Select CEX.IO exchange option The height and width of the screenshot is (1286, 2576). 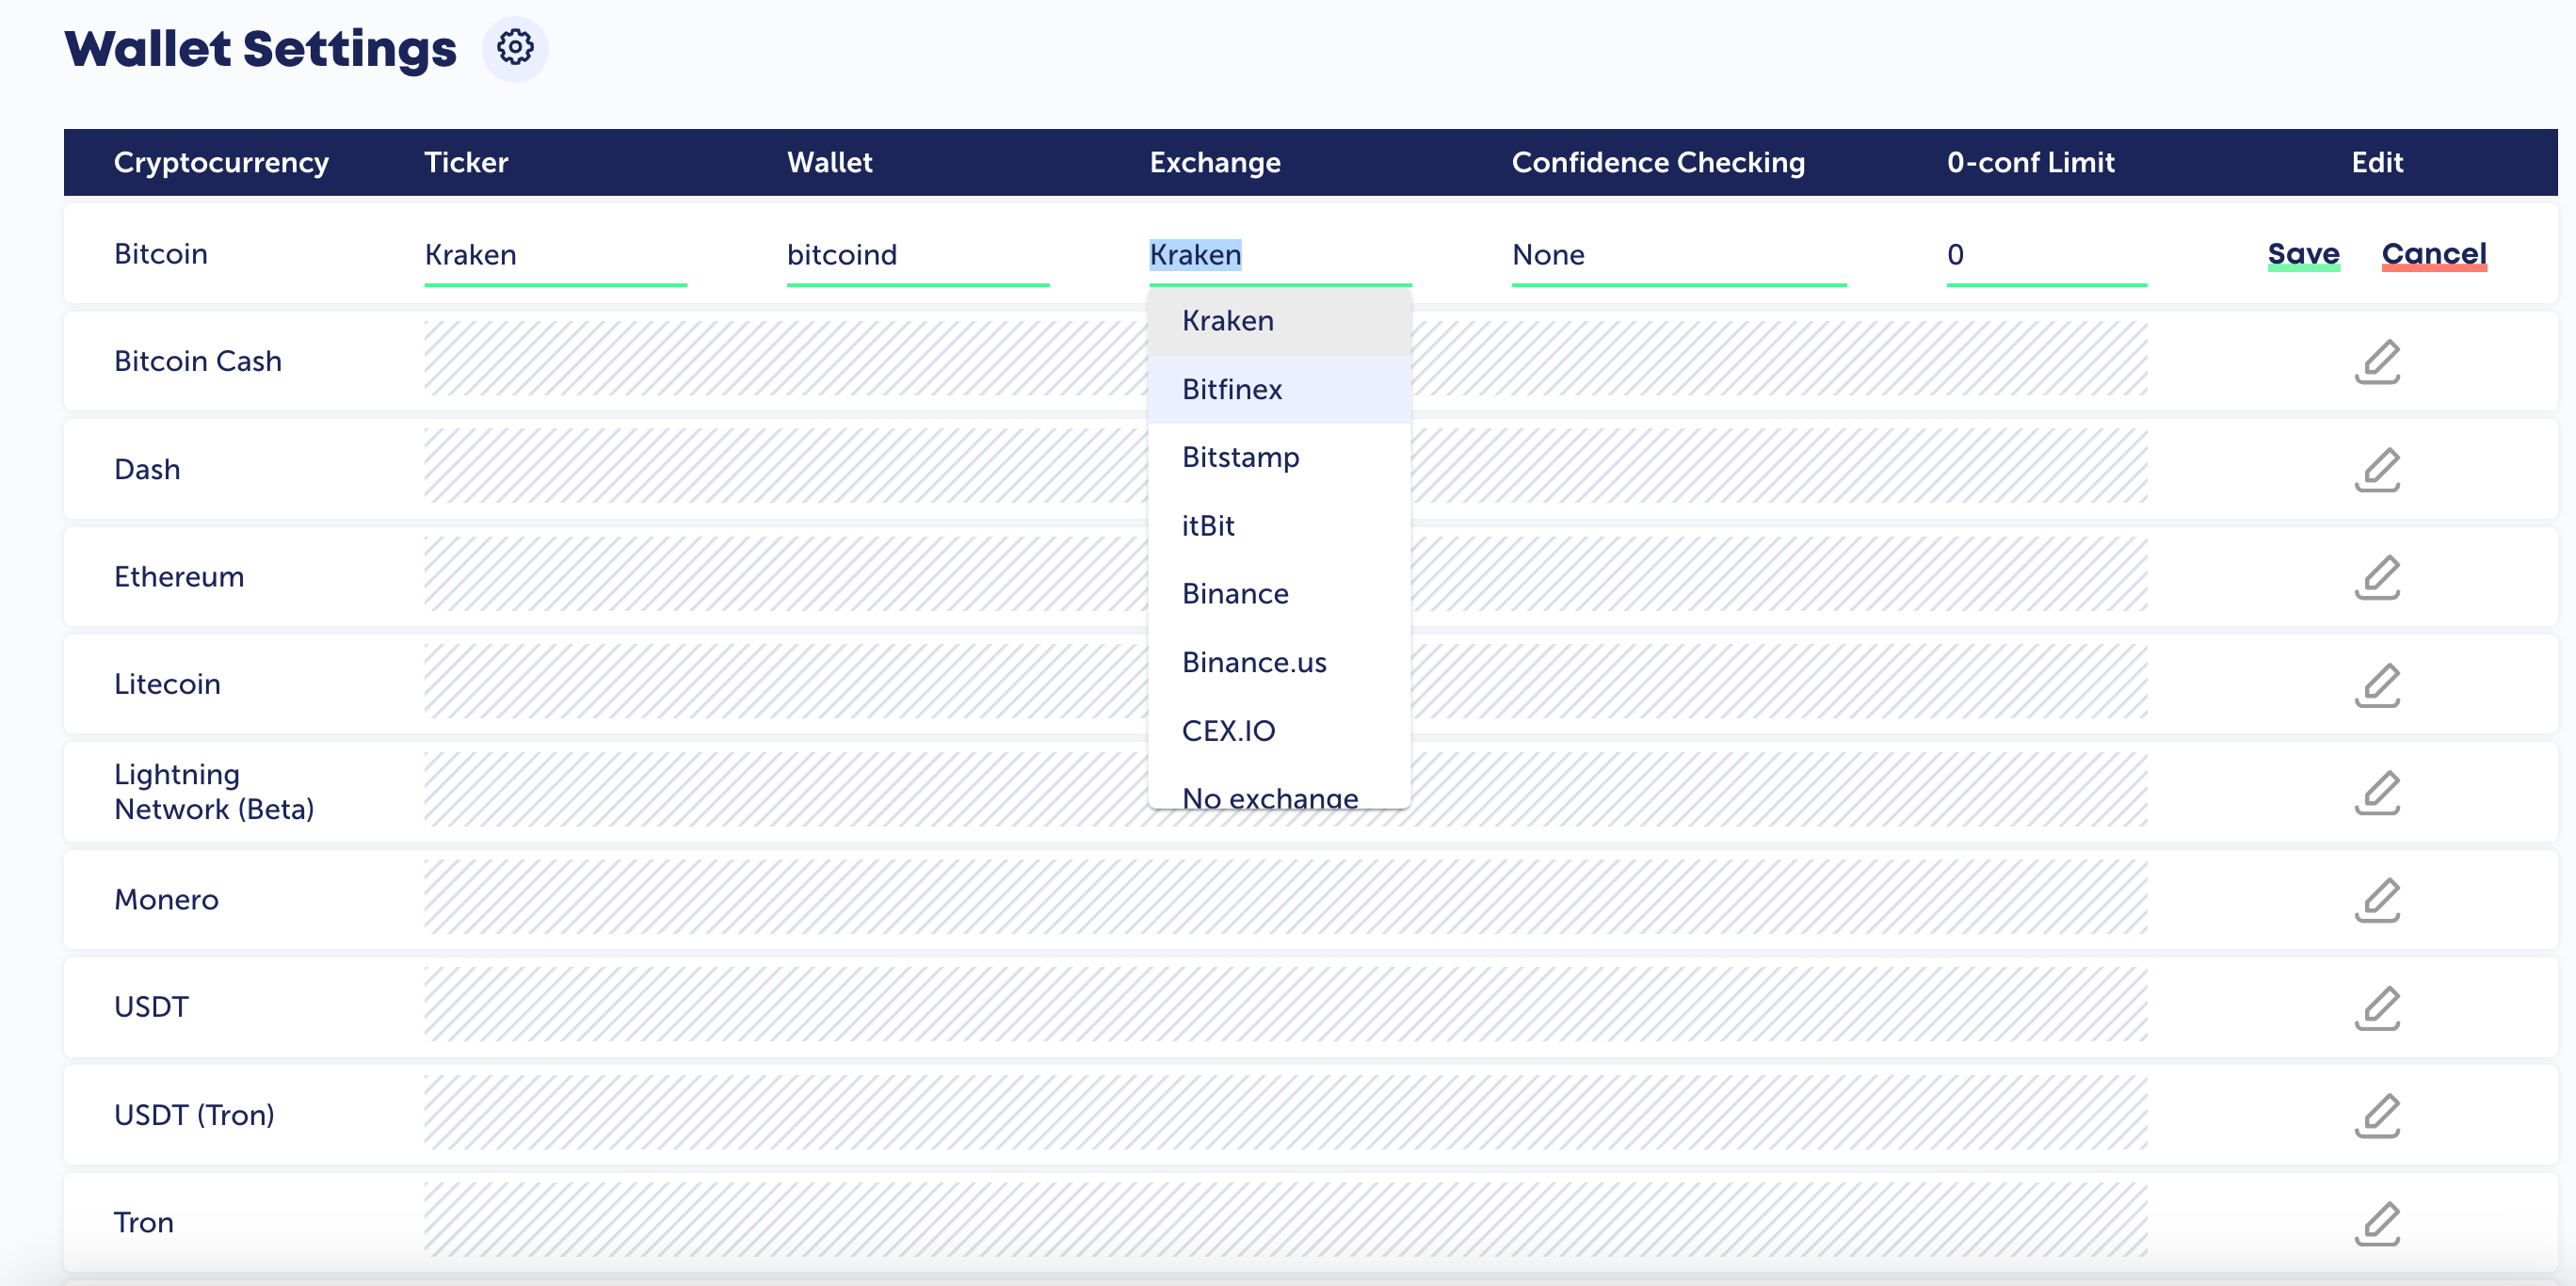1228,731
